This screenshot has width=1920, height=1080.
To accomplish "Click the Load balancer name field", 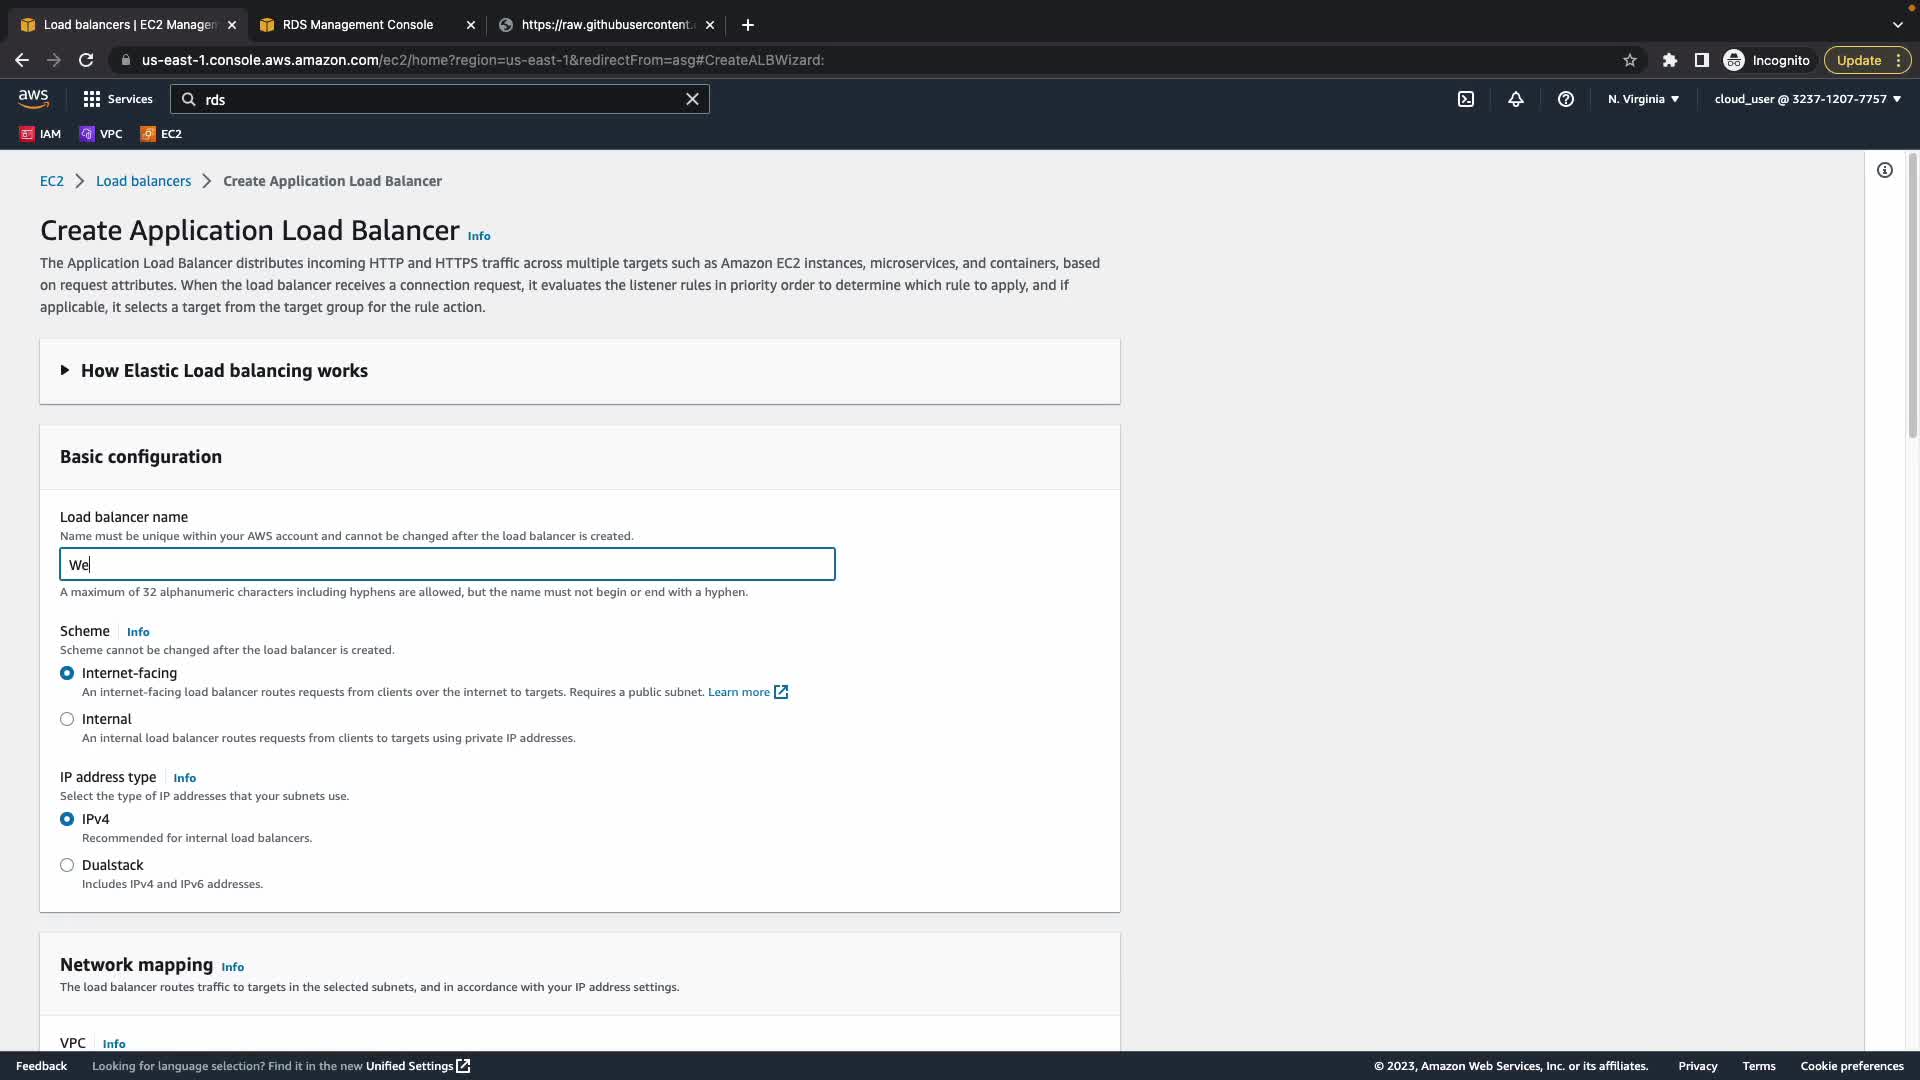I will (447, 565).
